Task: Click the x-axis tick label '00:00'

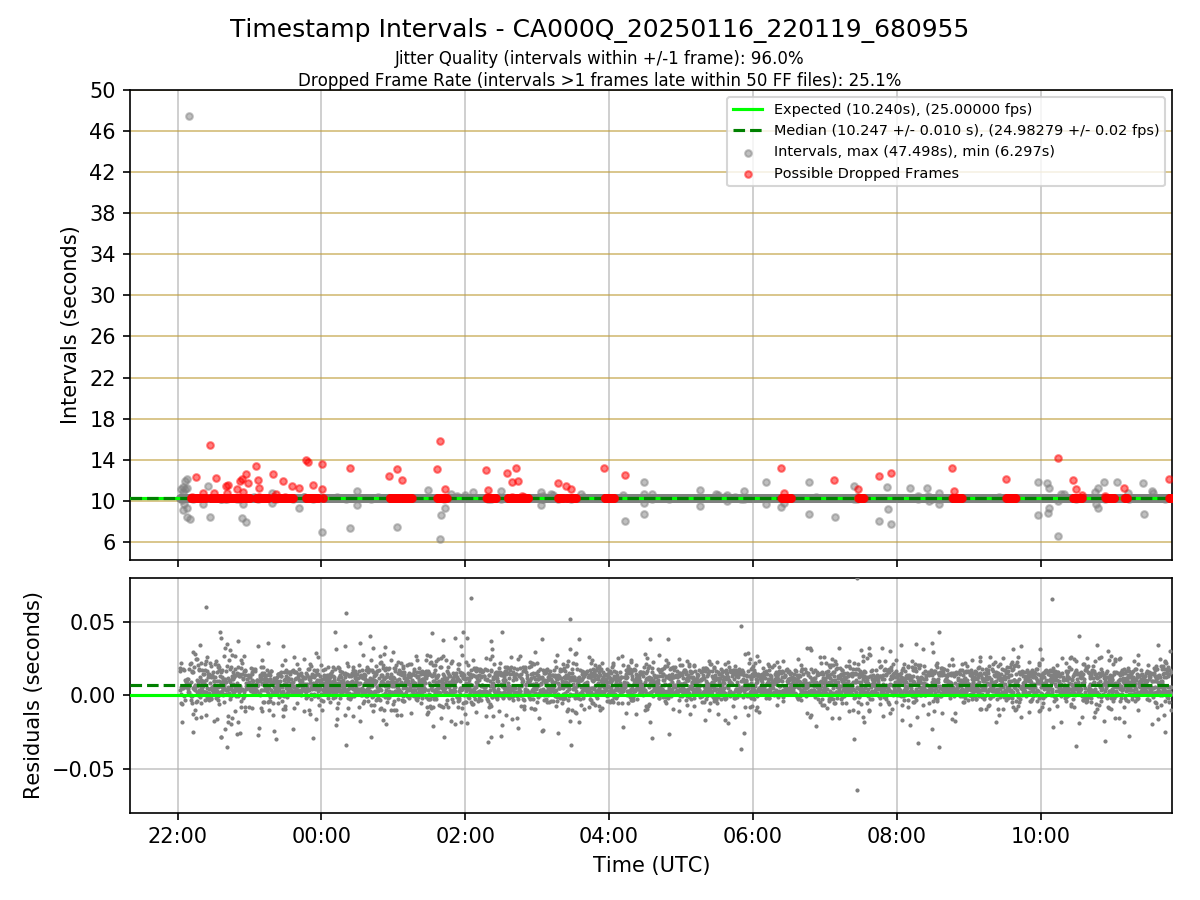Action: 321,834
